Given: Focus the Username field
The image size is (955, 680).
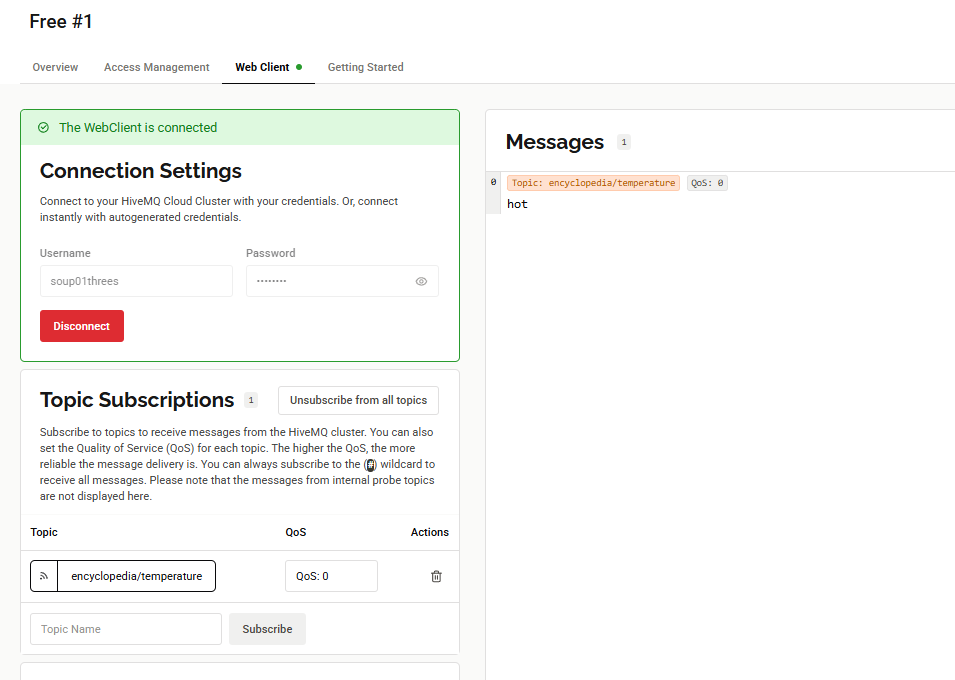Looking at the screenshot, I should click(136, 282).
